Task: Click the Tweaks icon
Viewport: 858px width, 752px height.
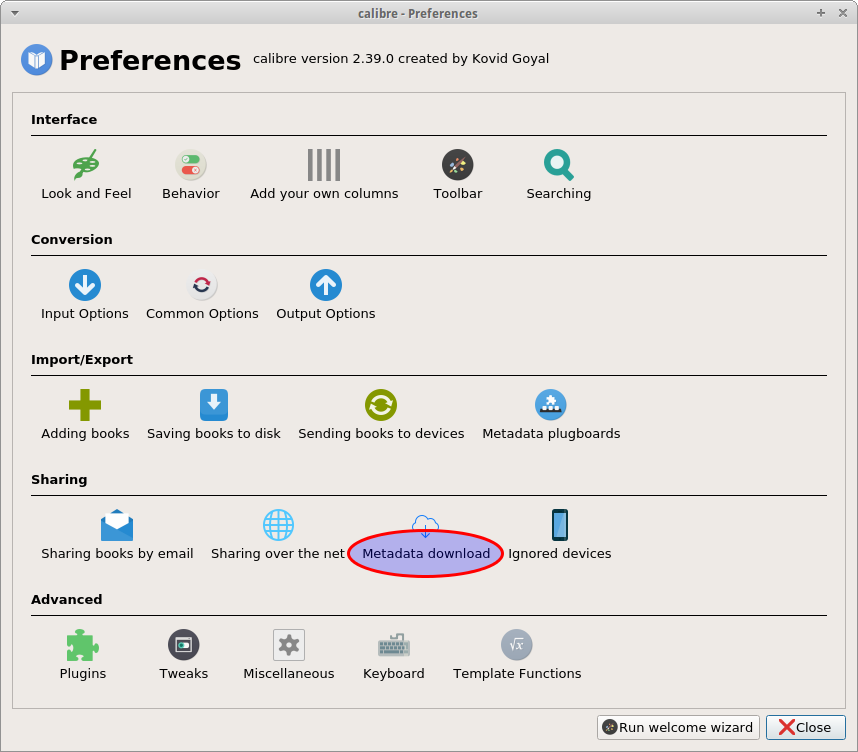Action: click(x=183, y=645)
